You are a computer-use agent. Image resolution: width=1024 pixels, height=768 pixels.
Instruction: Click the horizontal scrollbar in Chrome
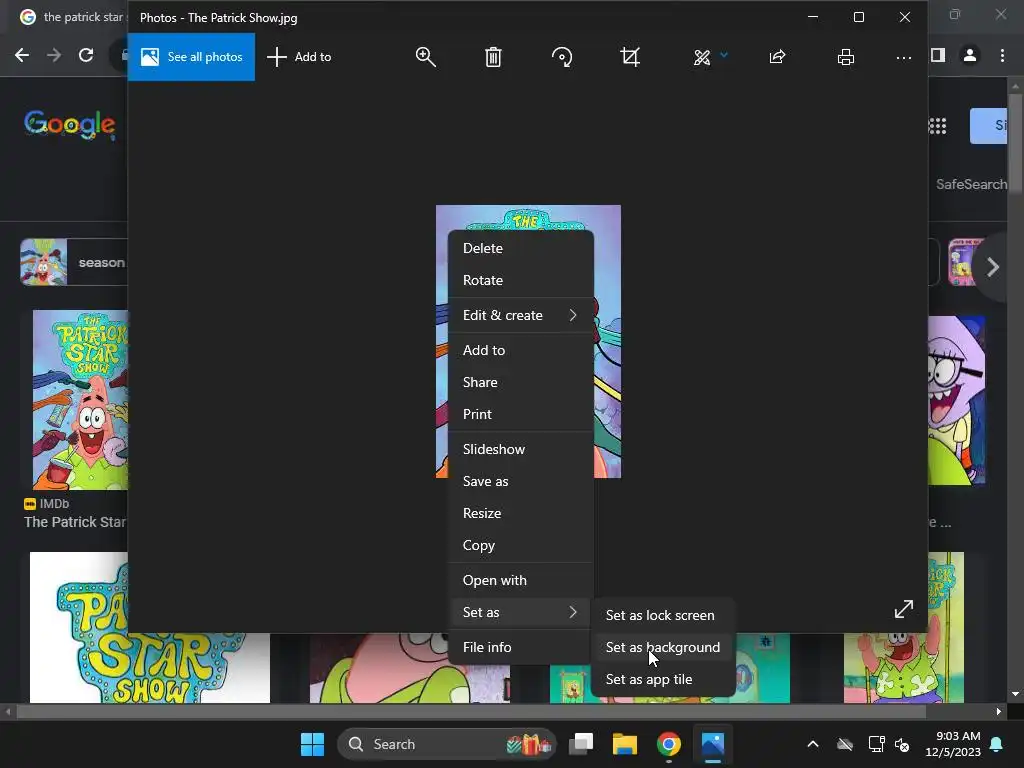click(470, 712)
